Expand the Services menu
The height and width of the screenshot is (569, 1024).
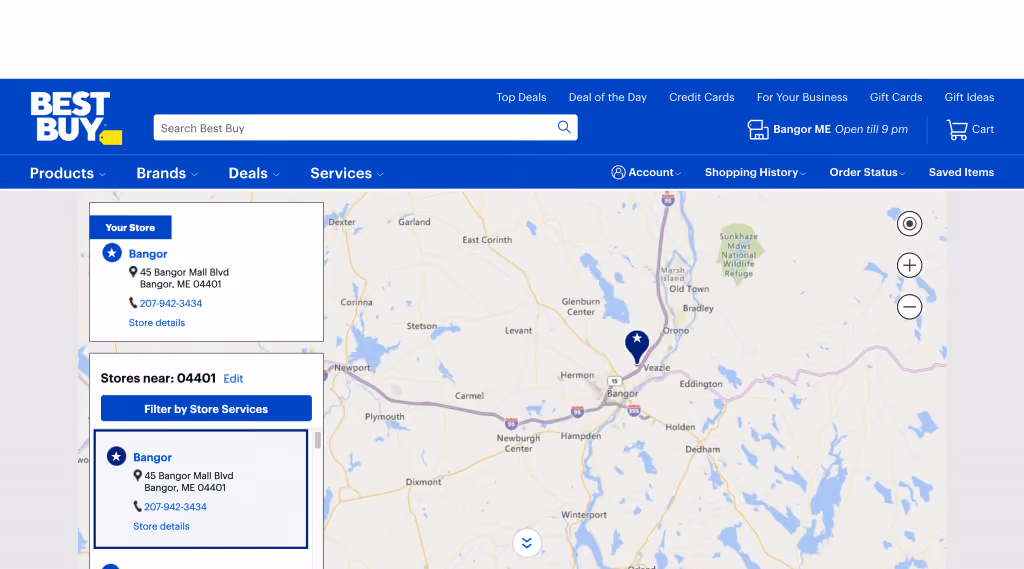point(347,173)
